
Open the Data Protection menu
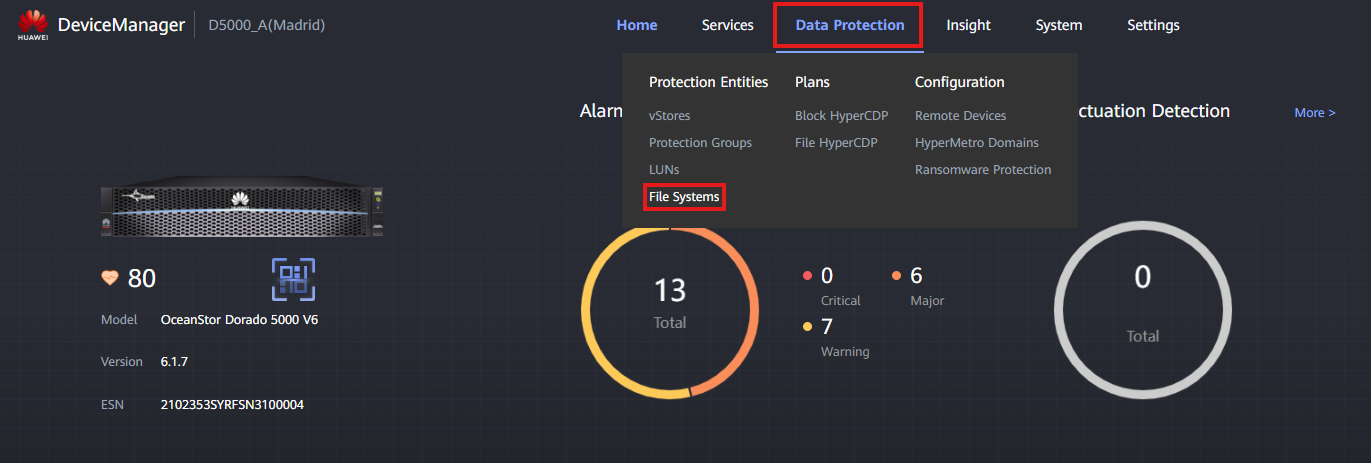point(849,25)
